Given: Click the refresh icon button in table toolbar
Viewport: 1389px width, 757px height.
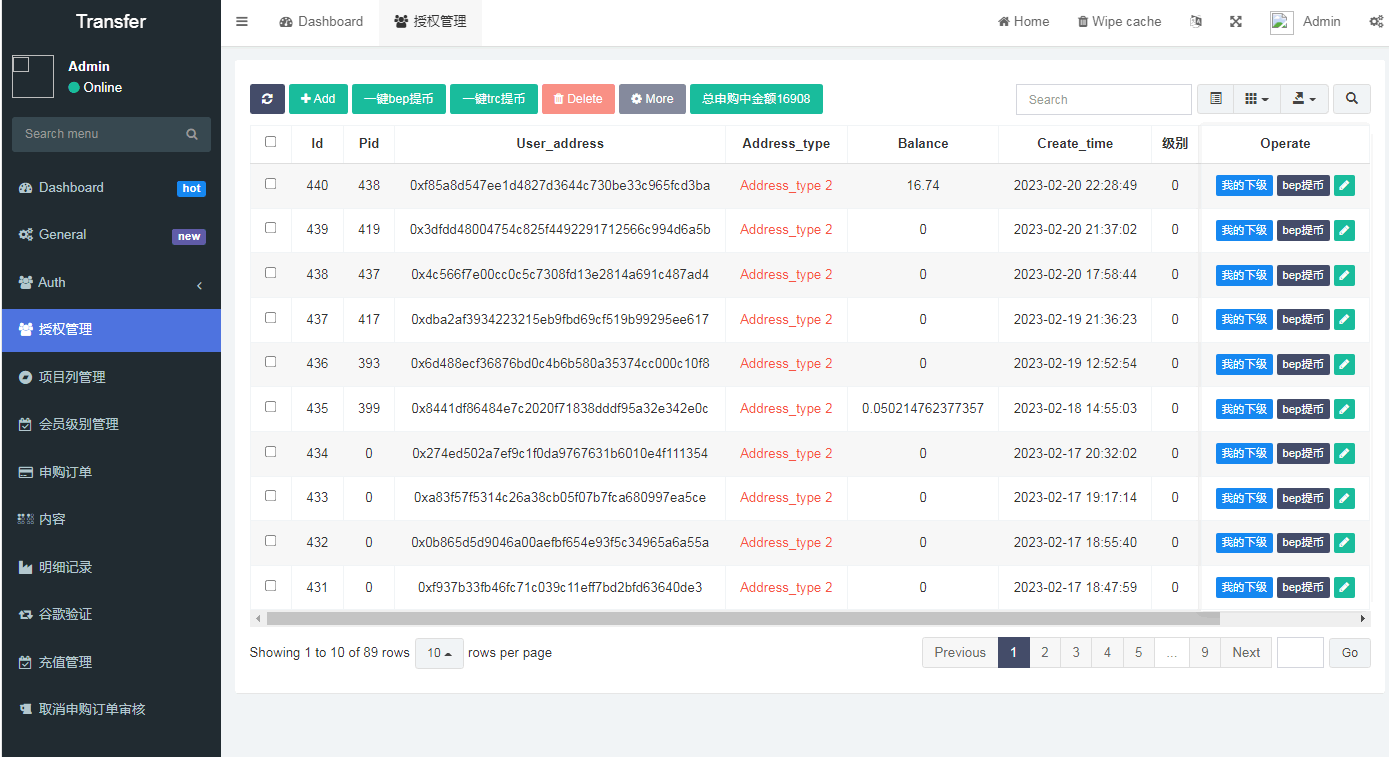Looking at the screenshot, I should [x=267, y=99].
